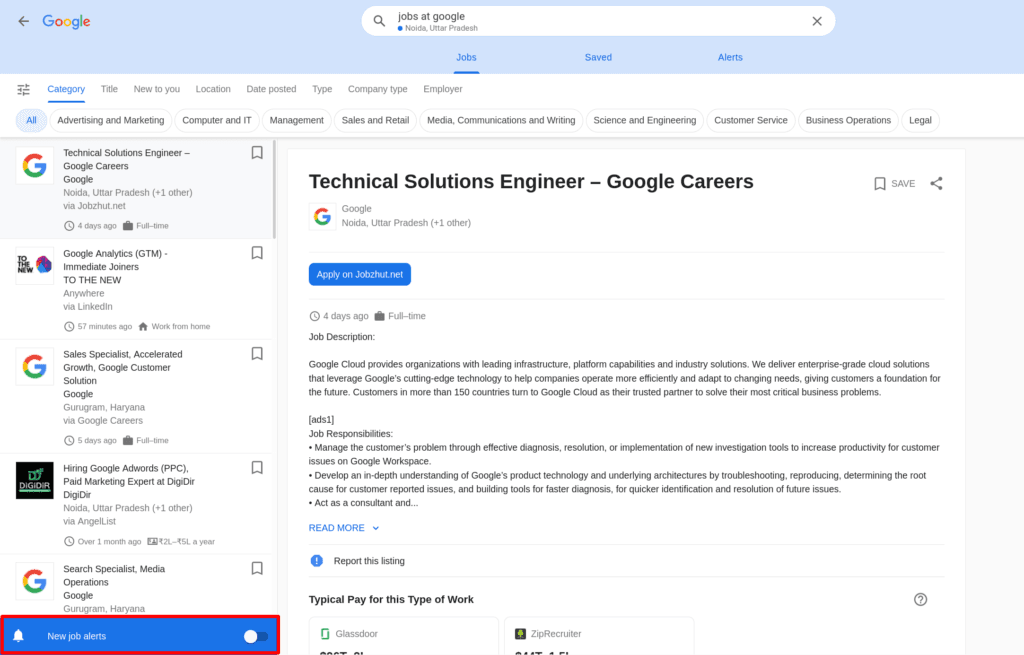Bookmark the Sales Specialist listing
Screen dimensions: 1024x655
point(257,354)
